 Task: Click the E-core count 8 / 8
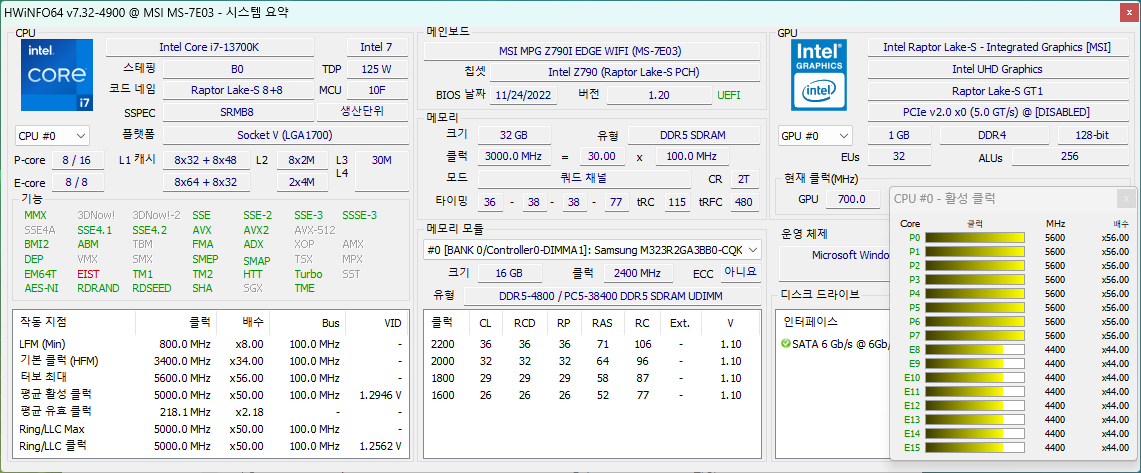[x=76, y=183]
